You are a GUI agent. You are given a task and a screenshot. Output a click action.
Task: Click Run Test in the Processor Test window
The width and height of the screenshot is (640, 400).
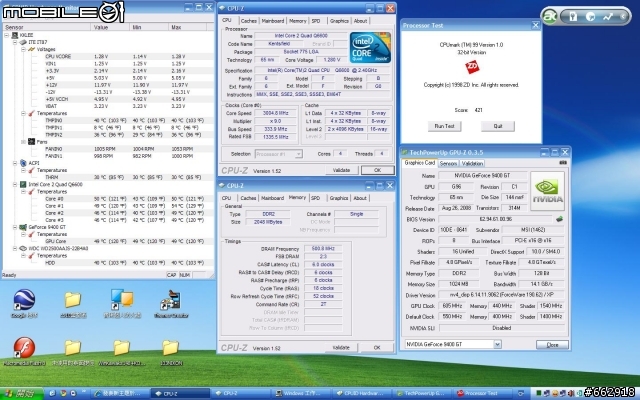[444, 126]
